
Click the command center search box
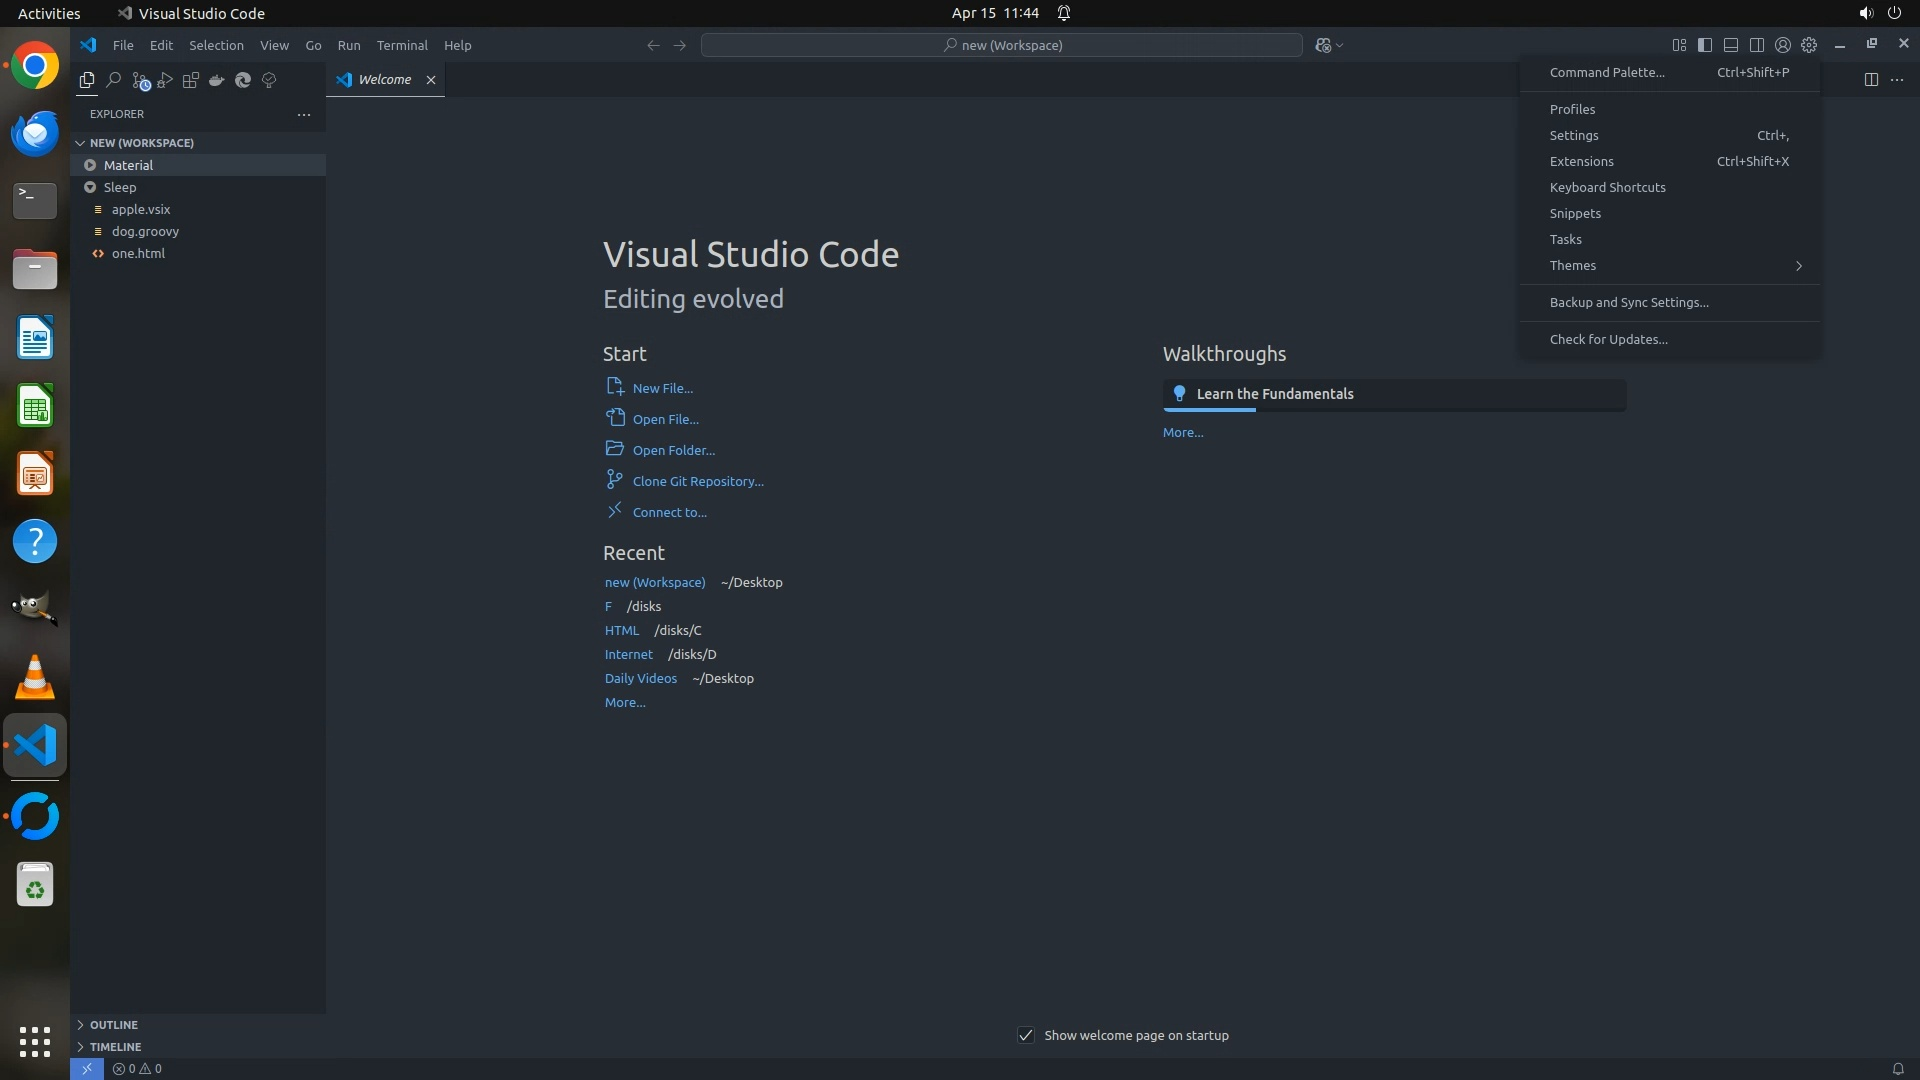pos(1001,45)
